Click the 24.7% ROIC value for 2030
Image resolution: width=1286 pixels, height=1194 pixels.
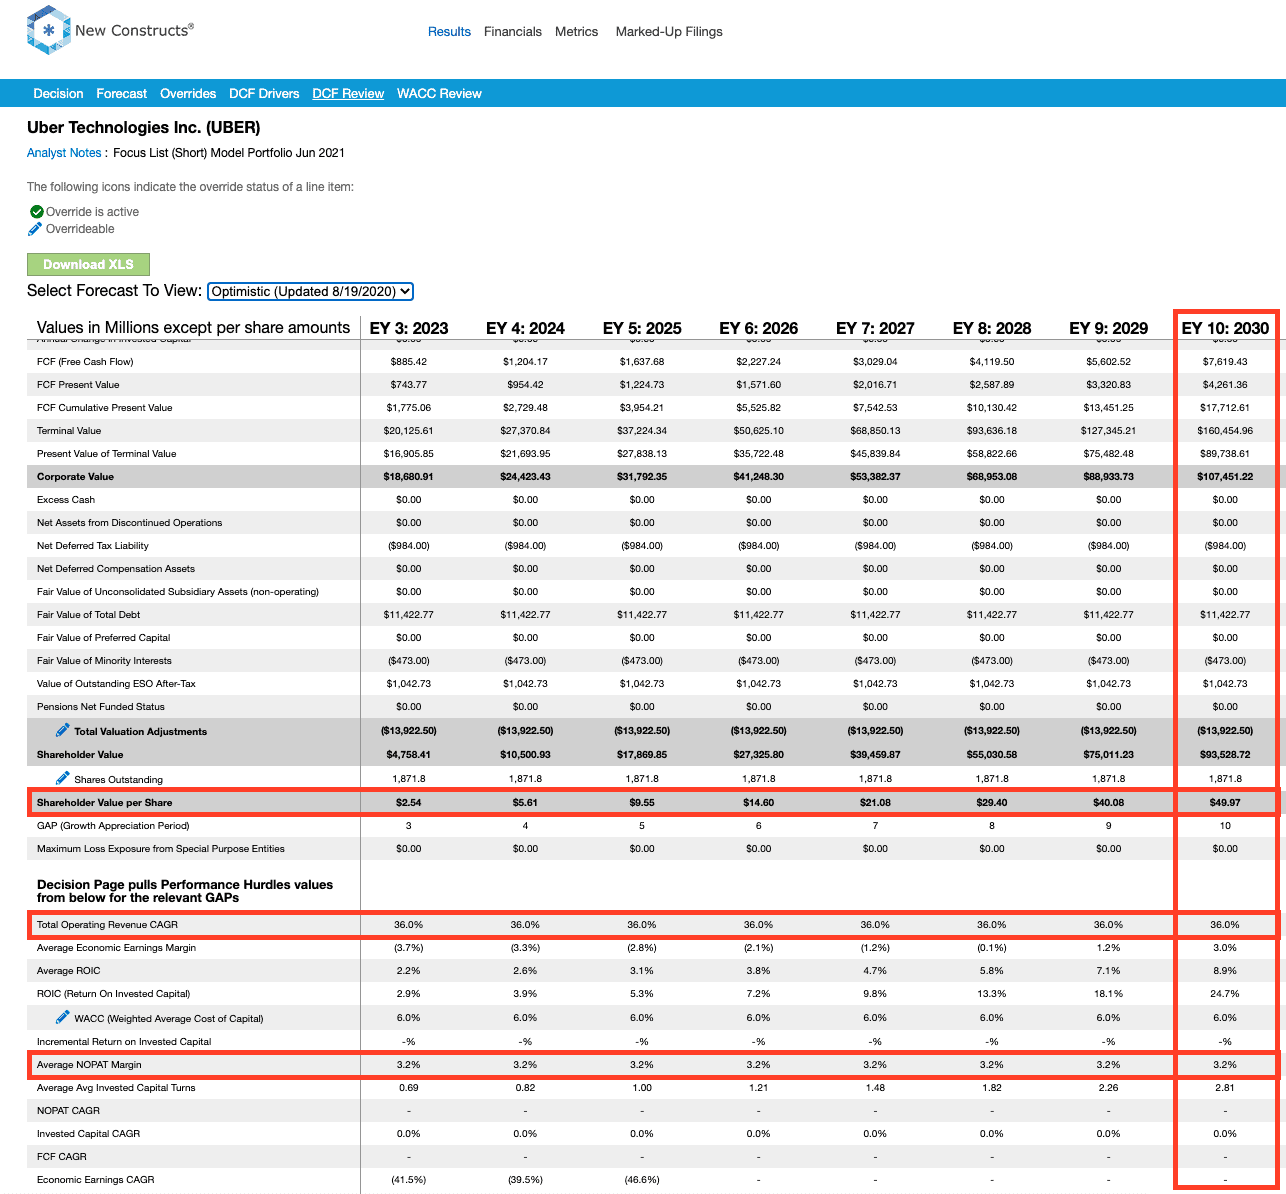pyautogui.click(x=1225, y=994)
